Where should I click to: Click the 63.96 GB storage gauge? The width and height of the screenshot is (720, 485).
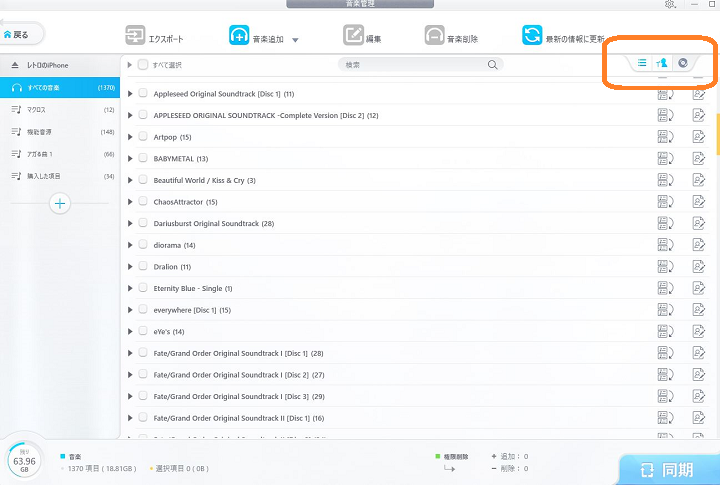24,460
